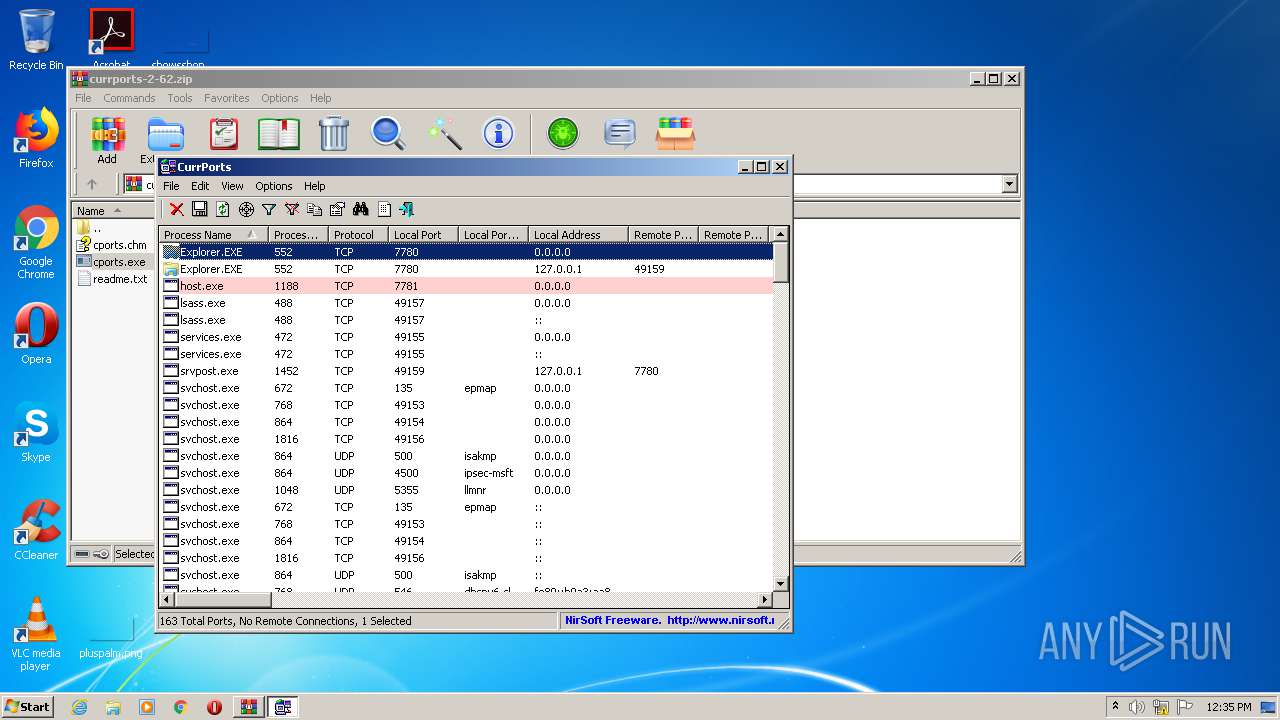Viewport: 1280px width, 720px height.
Task: Refresh the CurrPorts list using the toolbar icon
Action: pyautogui.click(x=222, y=209)
